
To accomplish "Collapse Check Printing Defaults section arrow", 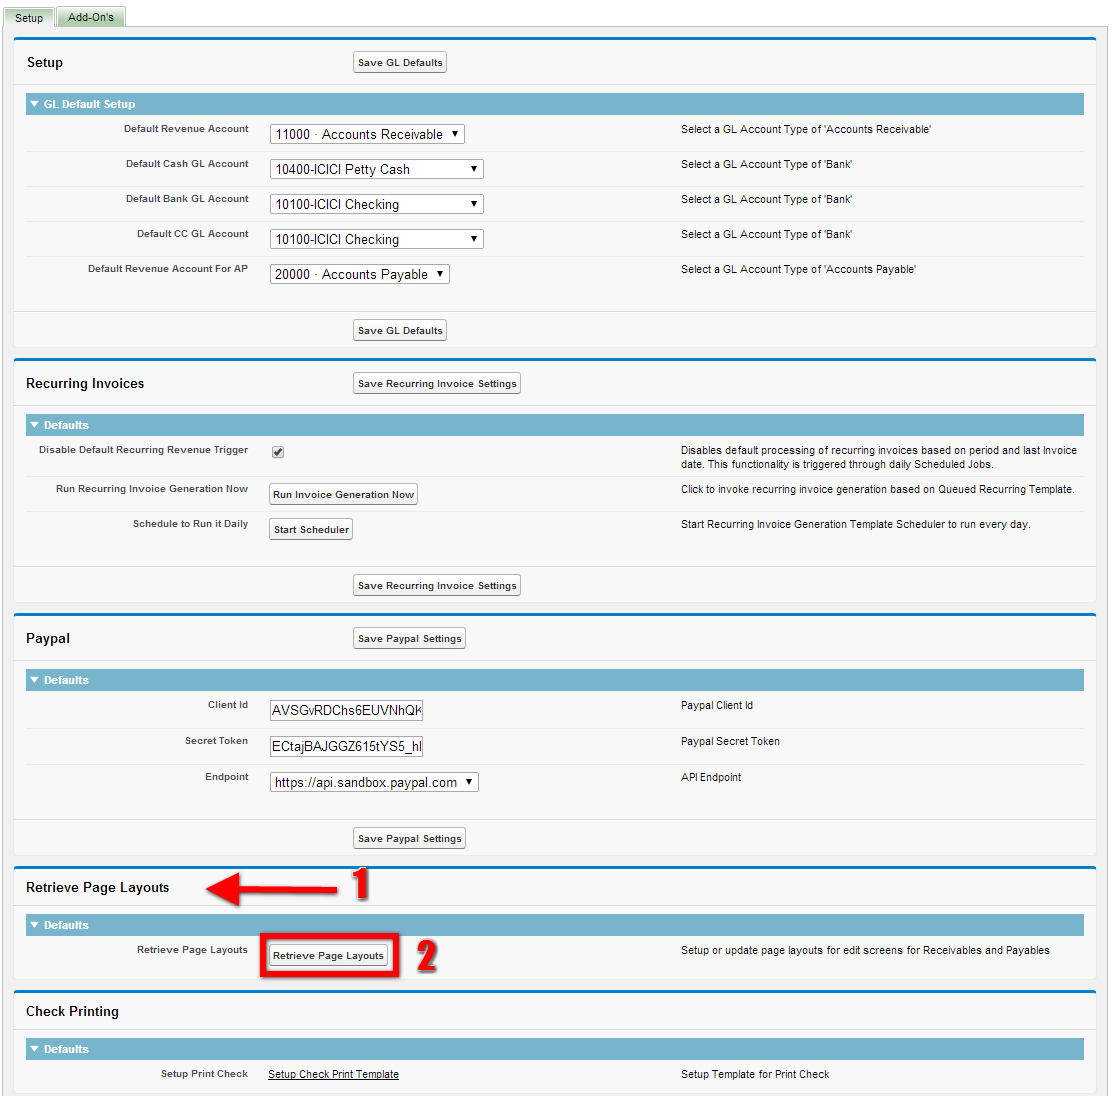I will (35, 1049).
